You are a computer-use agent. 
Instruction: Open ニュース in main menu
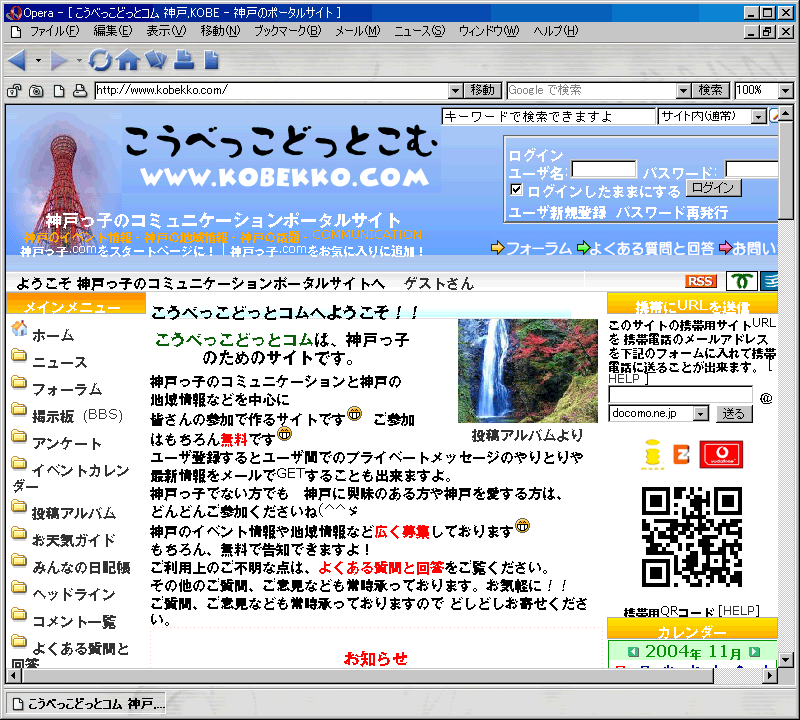pos(60,362)
